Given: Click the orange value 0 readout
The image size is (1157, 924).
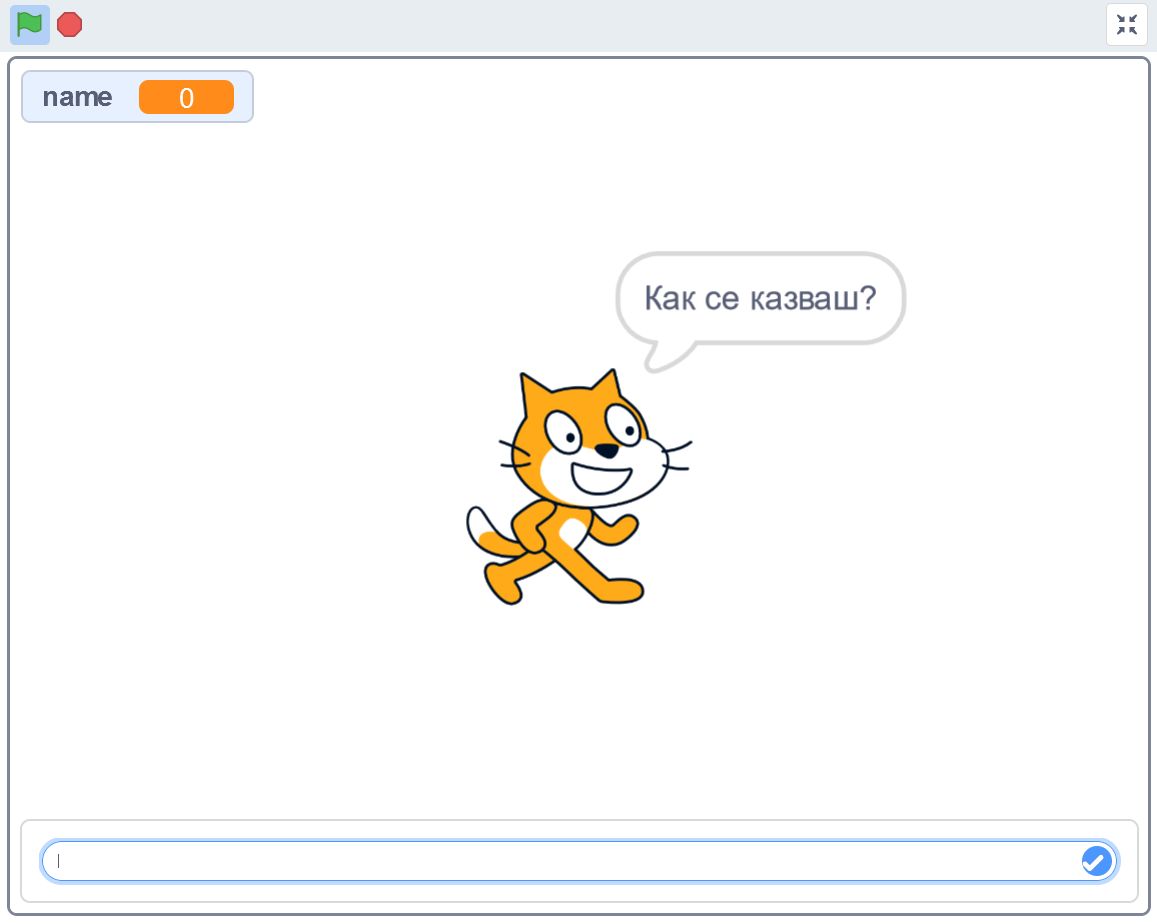Looking at the screenshot, I should point(187,97).
